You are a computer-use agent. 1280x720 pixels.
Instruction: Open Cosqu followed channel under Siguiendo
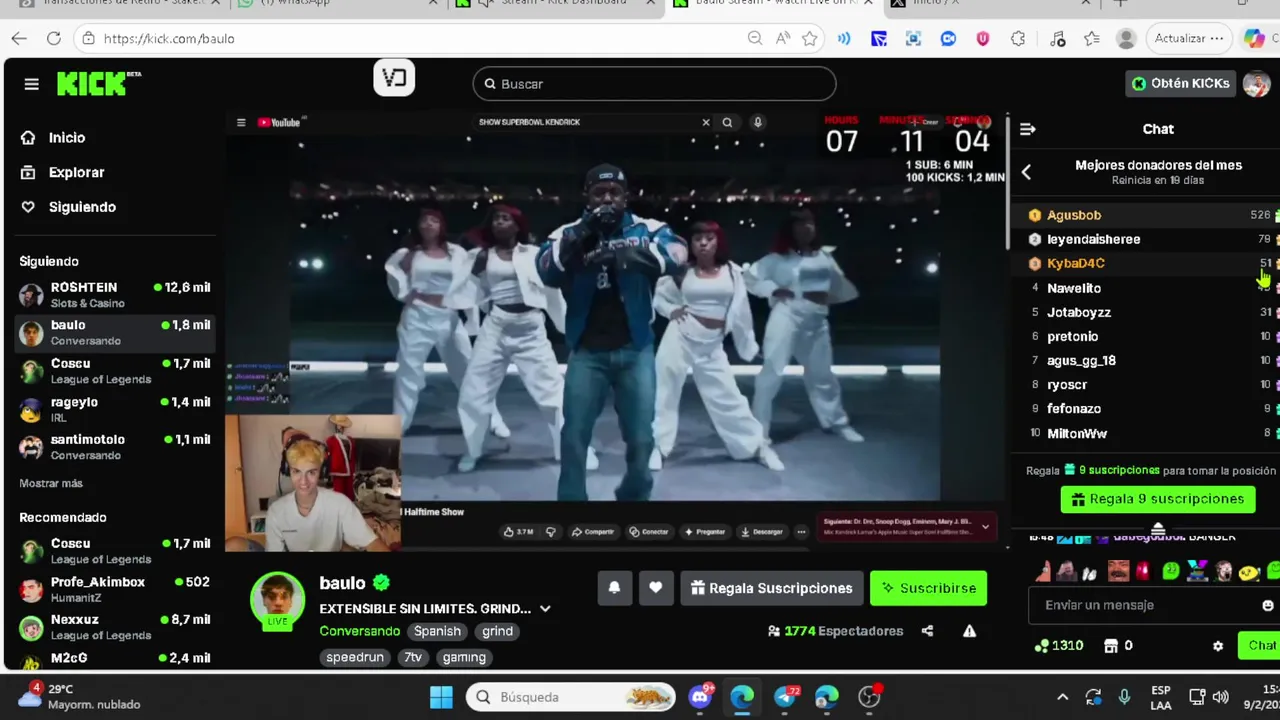pyautogui.click(x=115, y=371)
